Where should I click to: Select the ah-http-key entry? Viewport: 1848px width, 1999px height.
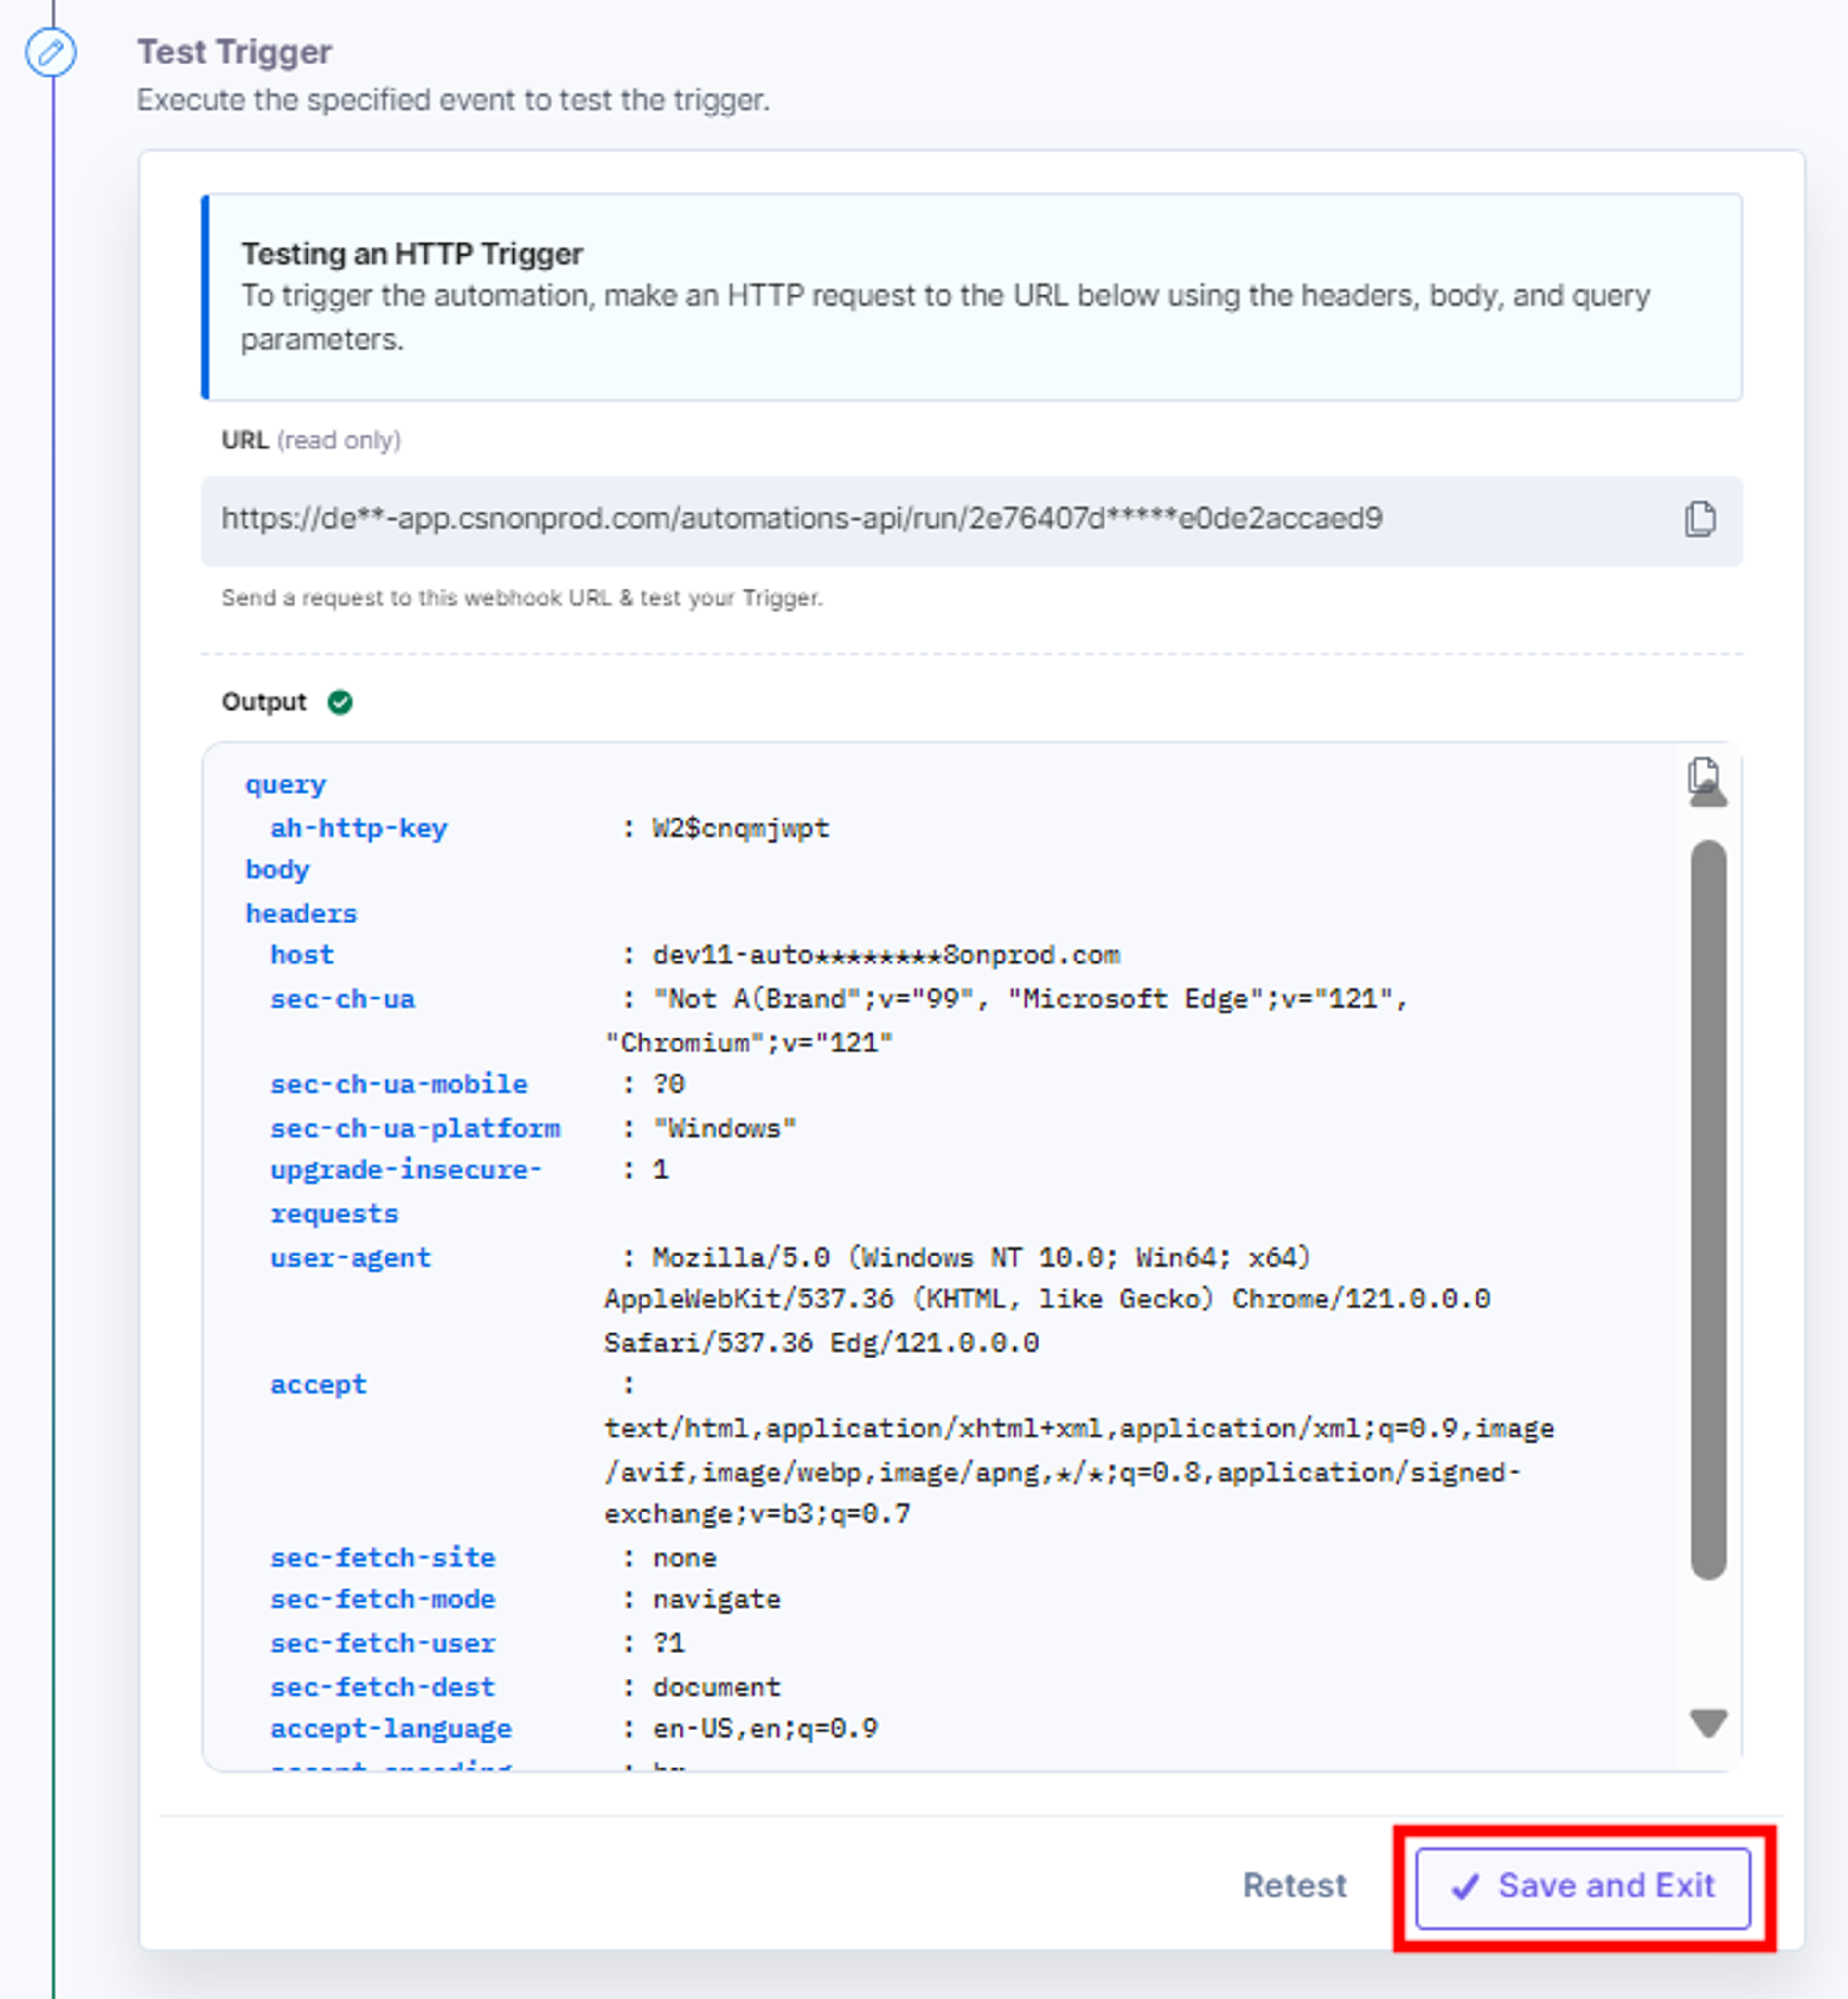(x=358, y=828)
